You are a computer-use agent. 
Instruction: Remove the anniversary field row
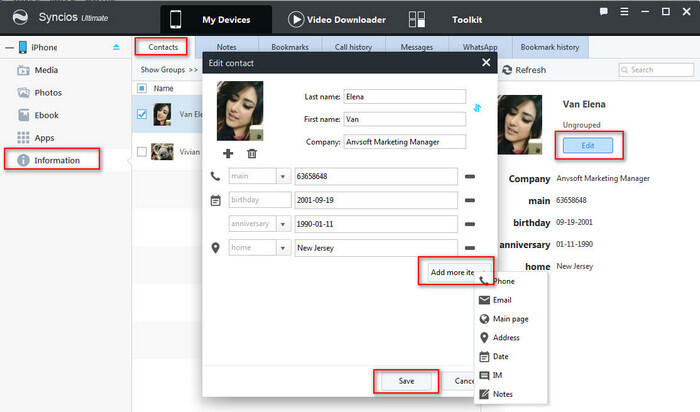pyautogui.click(x=470, y=224)
